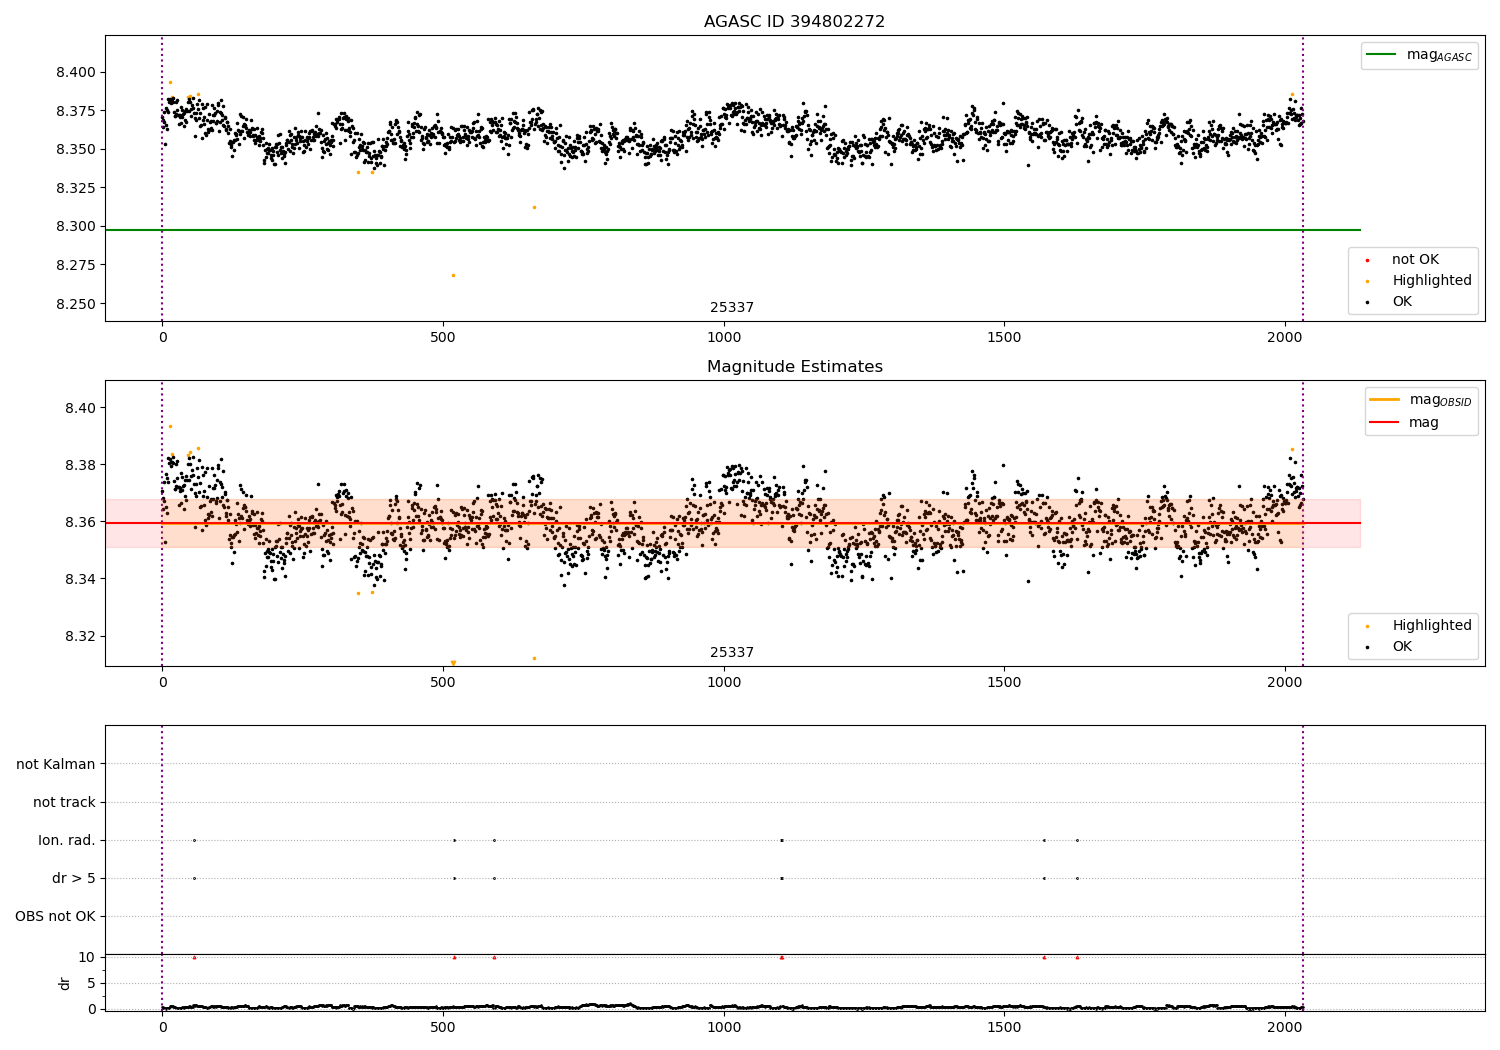Click the "Ion. rad." axis label
The width and height of the screenshot is (1500, 1050).
(x=67, y=841)
